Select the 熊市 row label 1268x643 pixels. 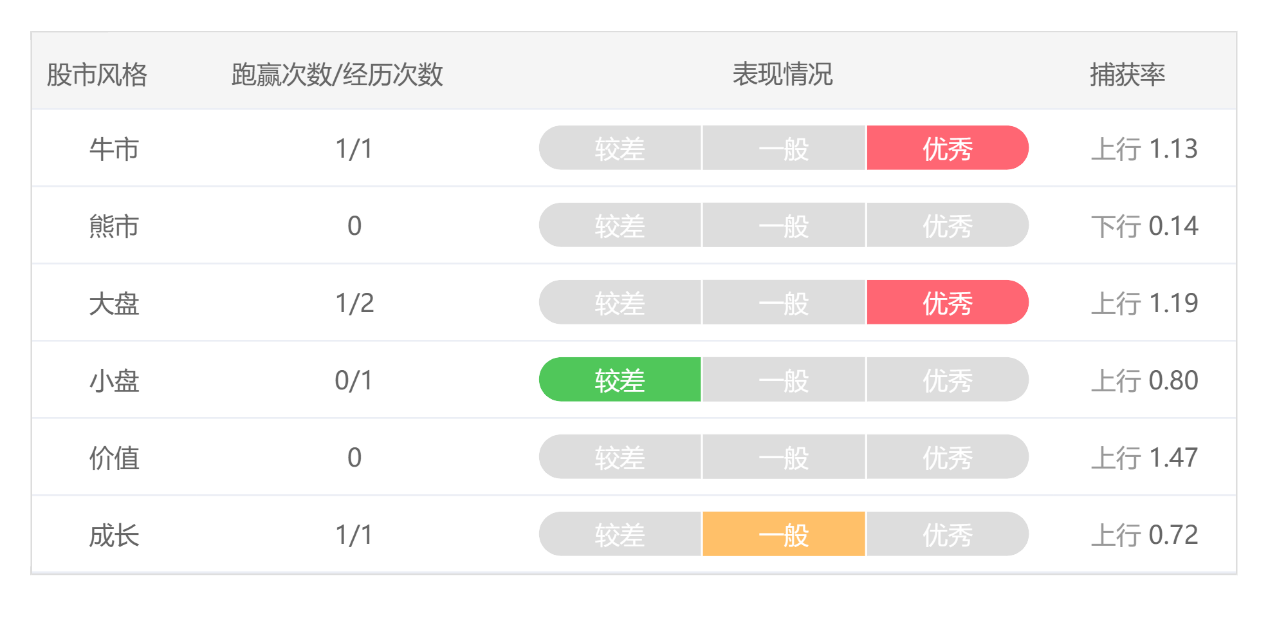click(114, 226)
